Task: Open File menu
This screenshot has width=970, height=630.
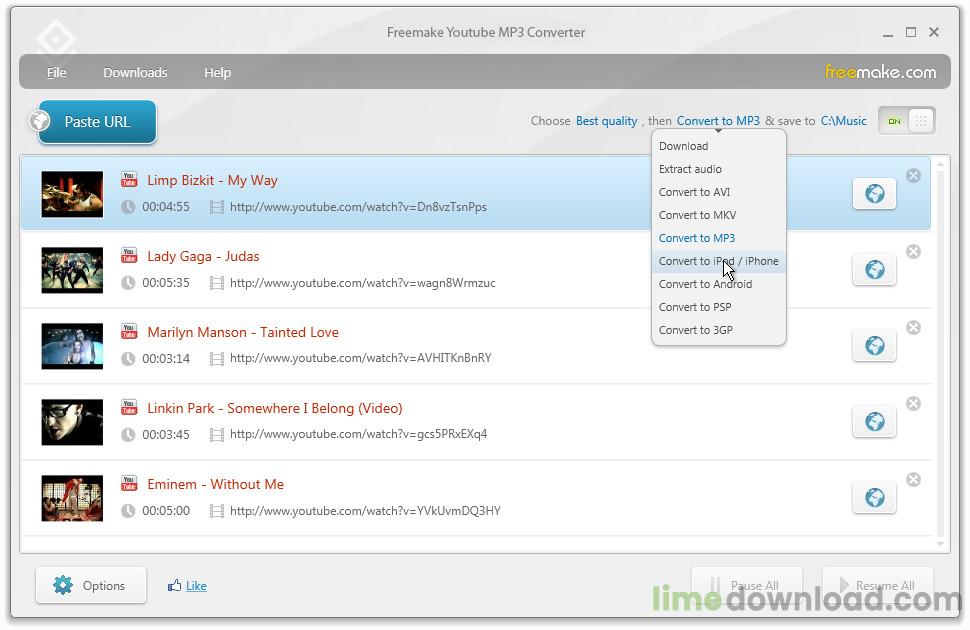Action: (x=56, y=72)
